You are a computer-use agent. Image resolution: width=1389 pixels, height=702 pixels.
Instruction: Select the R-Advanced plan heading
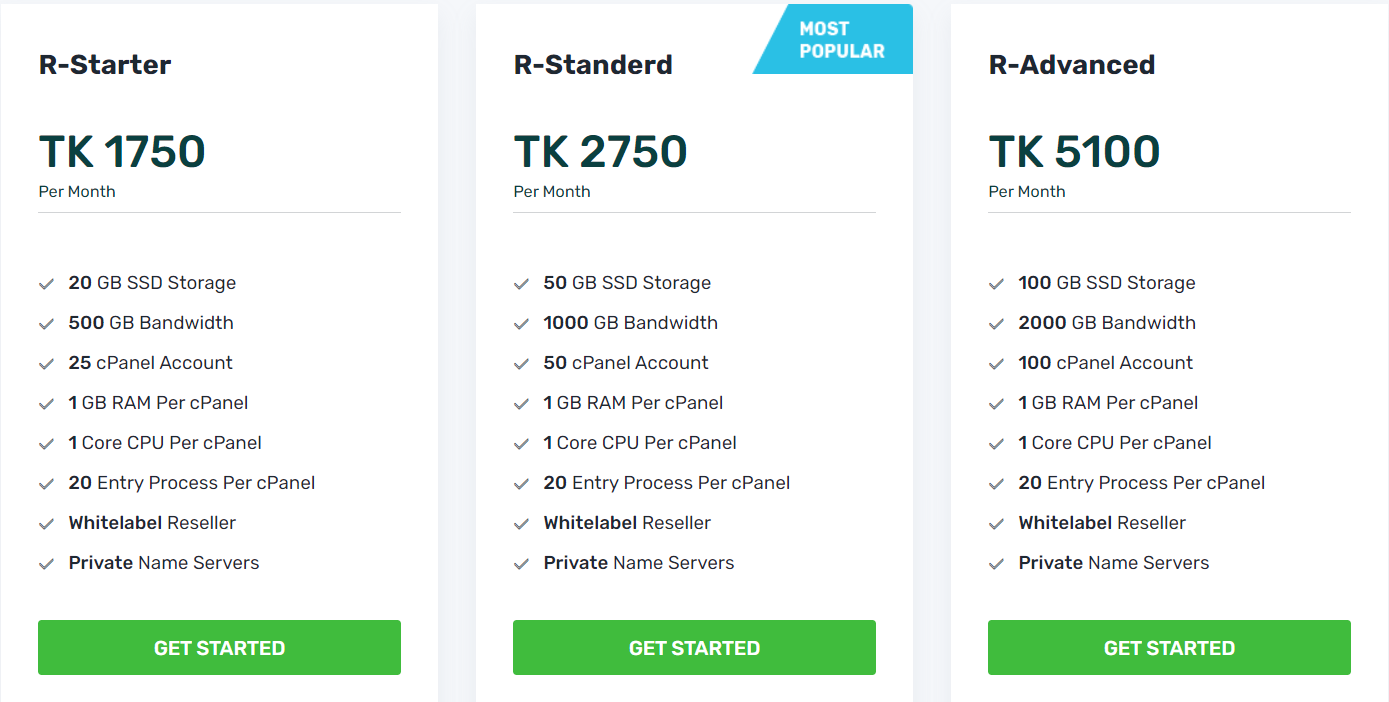coord(1072,65)
